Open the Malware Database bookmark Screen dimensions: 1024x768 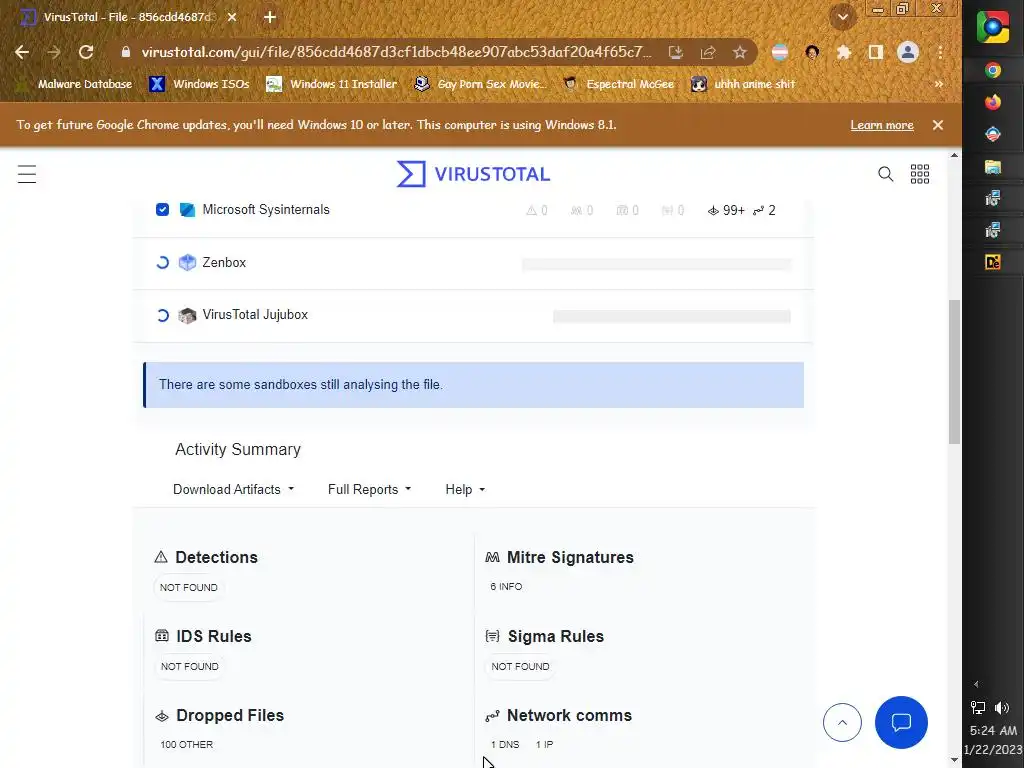pyautogui.click(x=76, y=84)
